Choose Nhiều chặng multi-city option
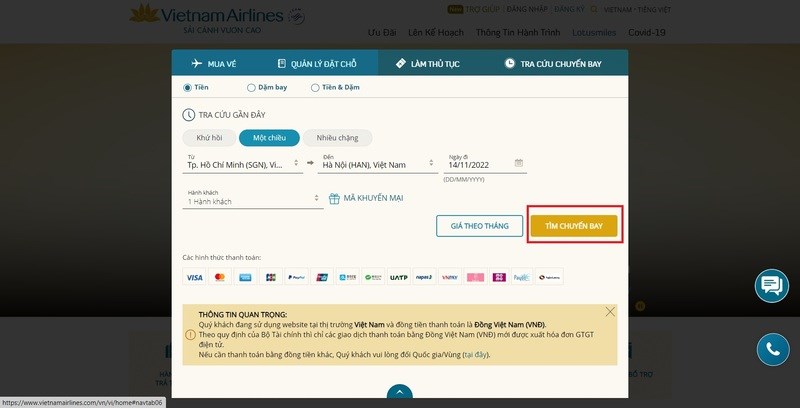Screen dimensions: 800x408 [x=337, y=138]
